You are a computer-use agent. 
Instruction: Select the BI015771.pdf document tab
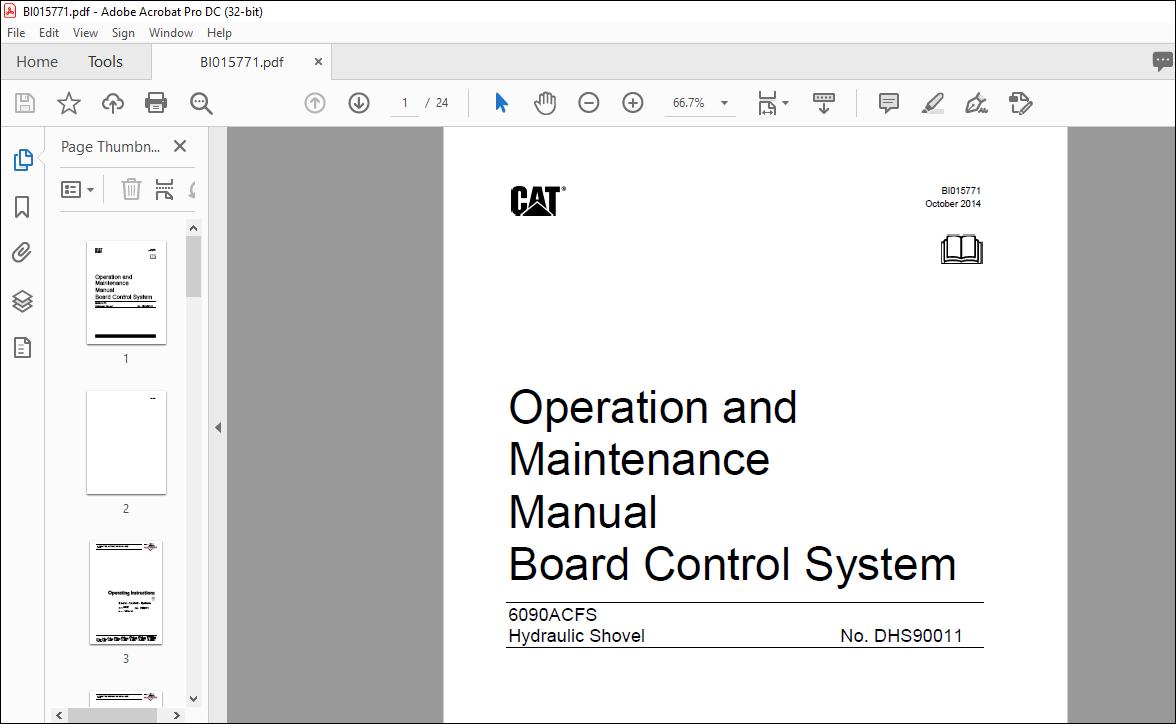242,62
